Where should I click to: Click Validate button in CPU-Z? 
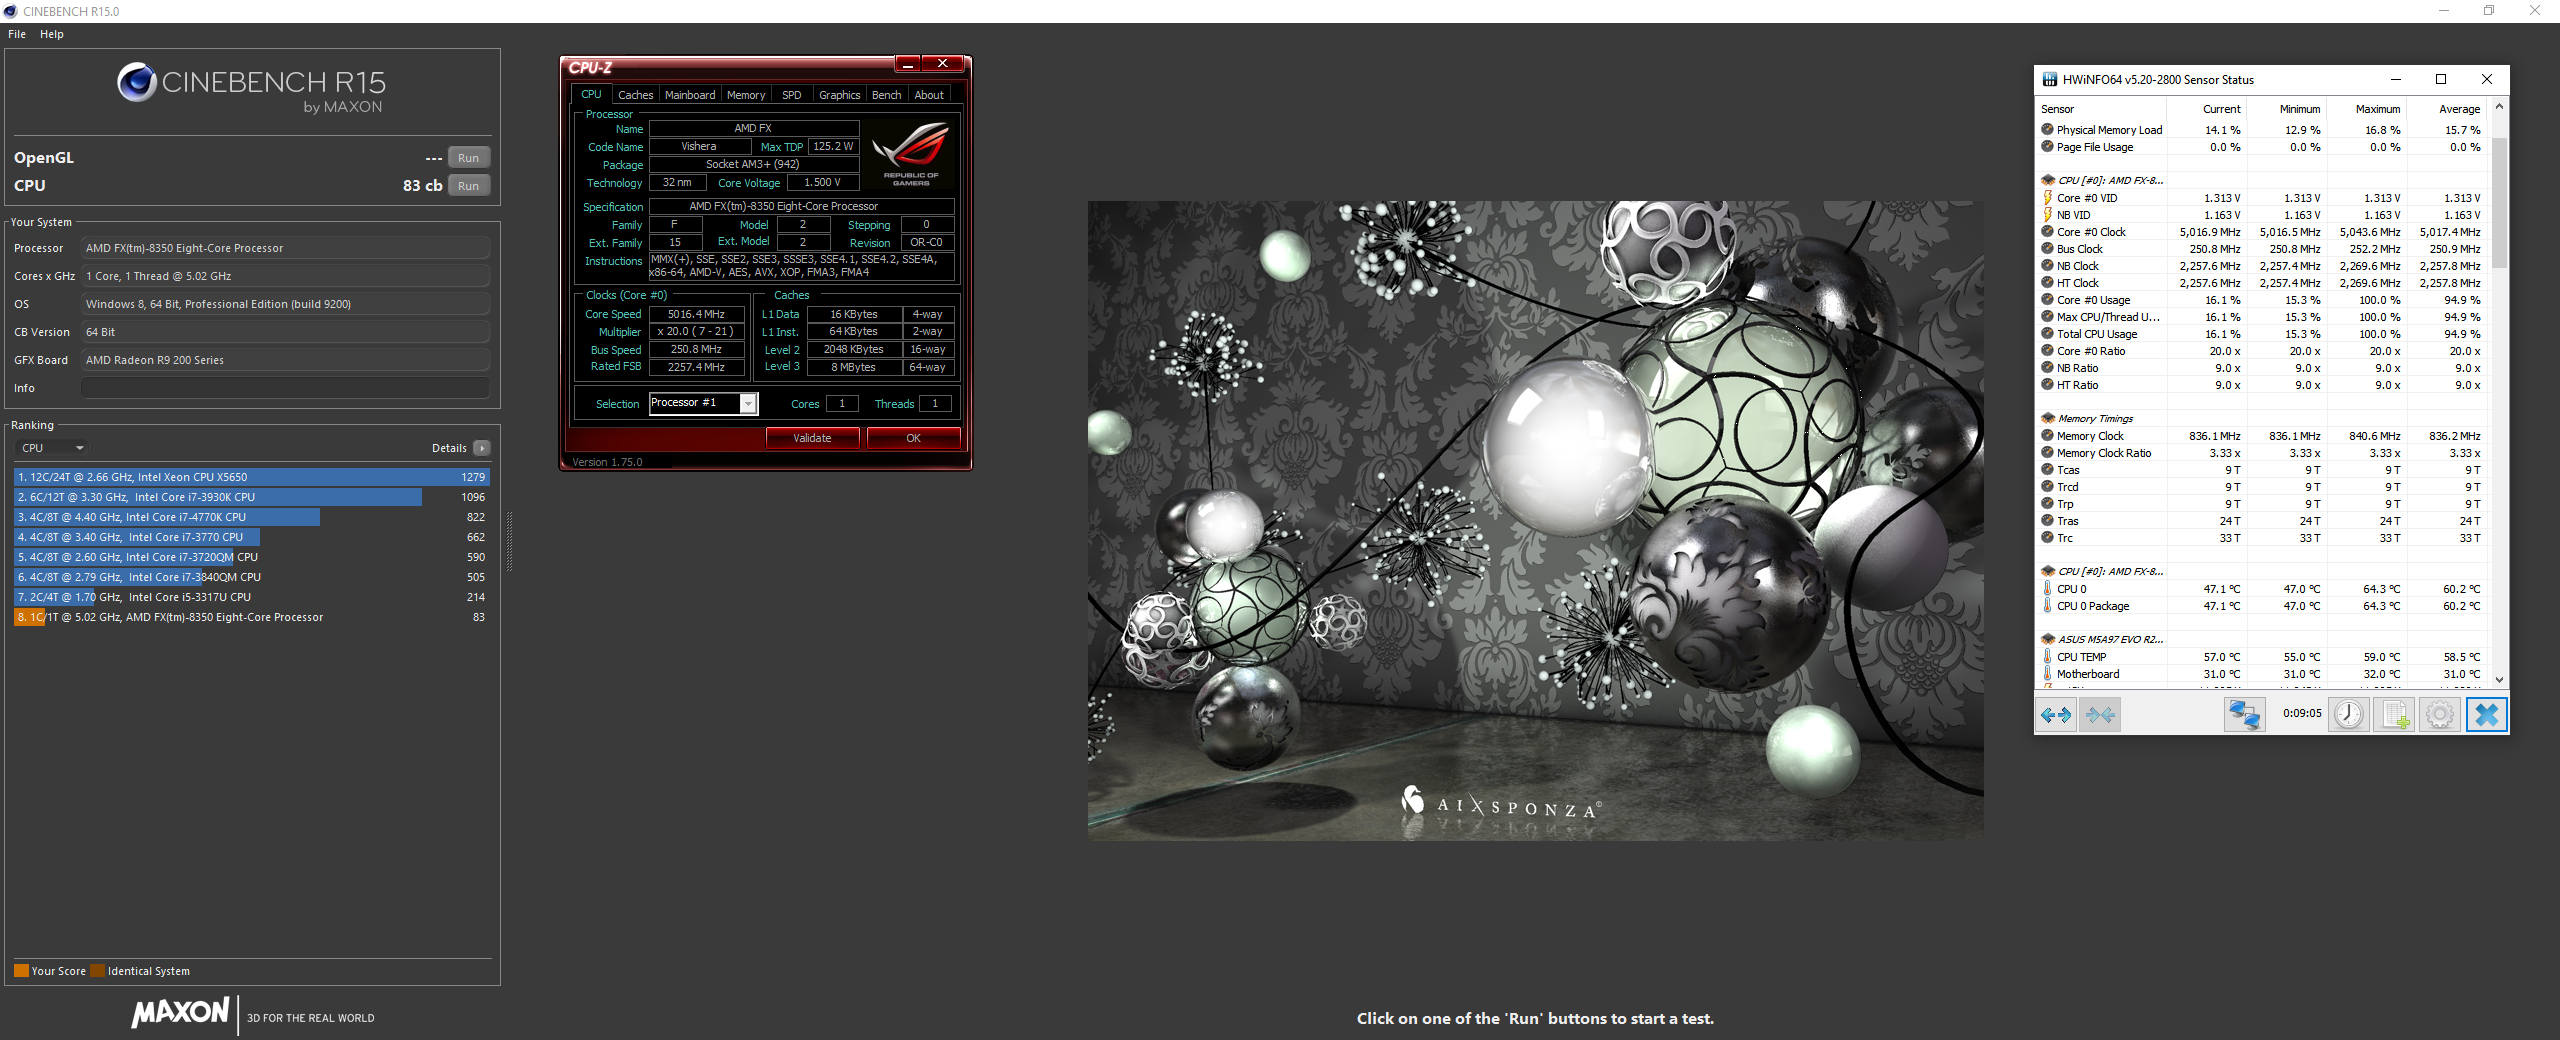click(x=812, y=438)
